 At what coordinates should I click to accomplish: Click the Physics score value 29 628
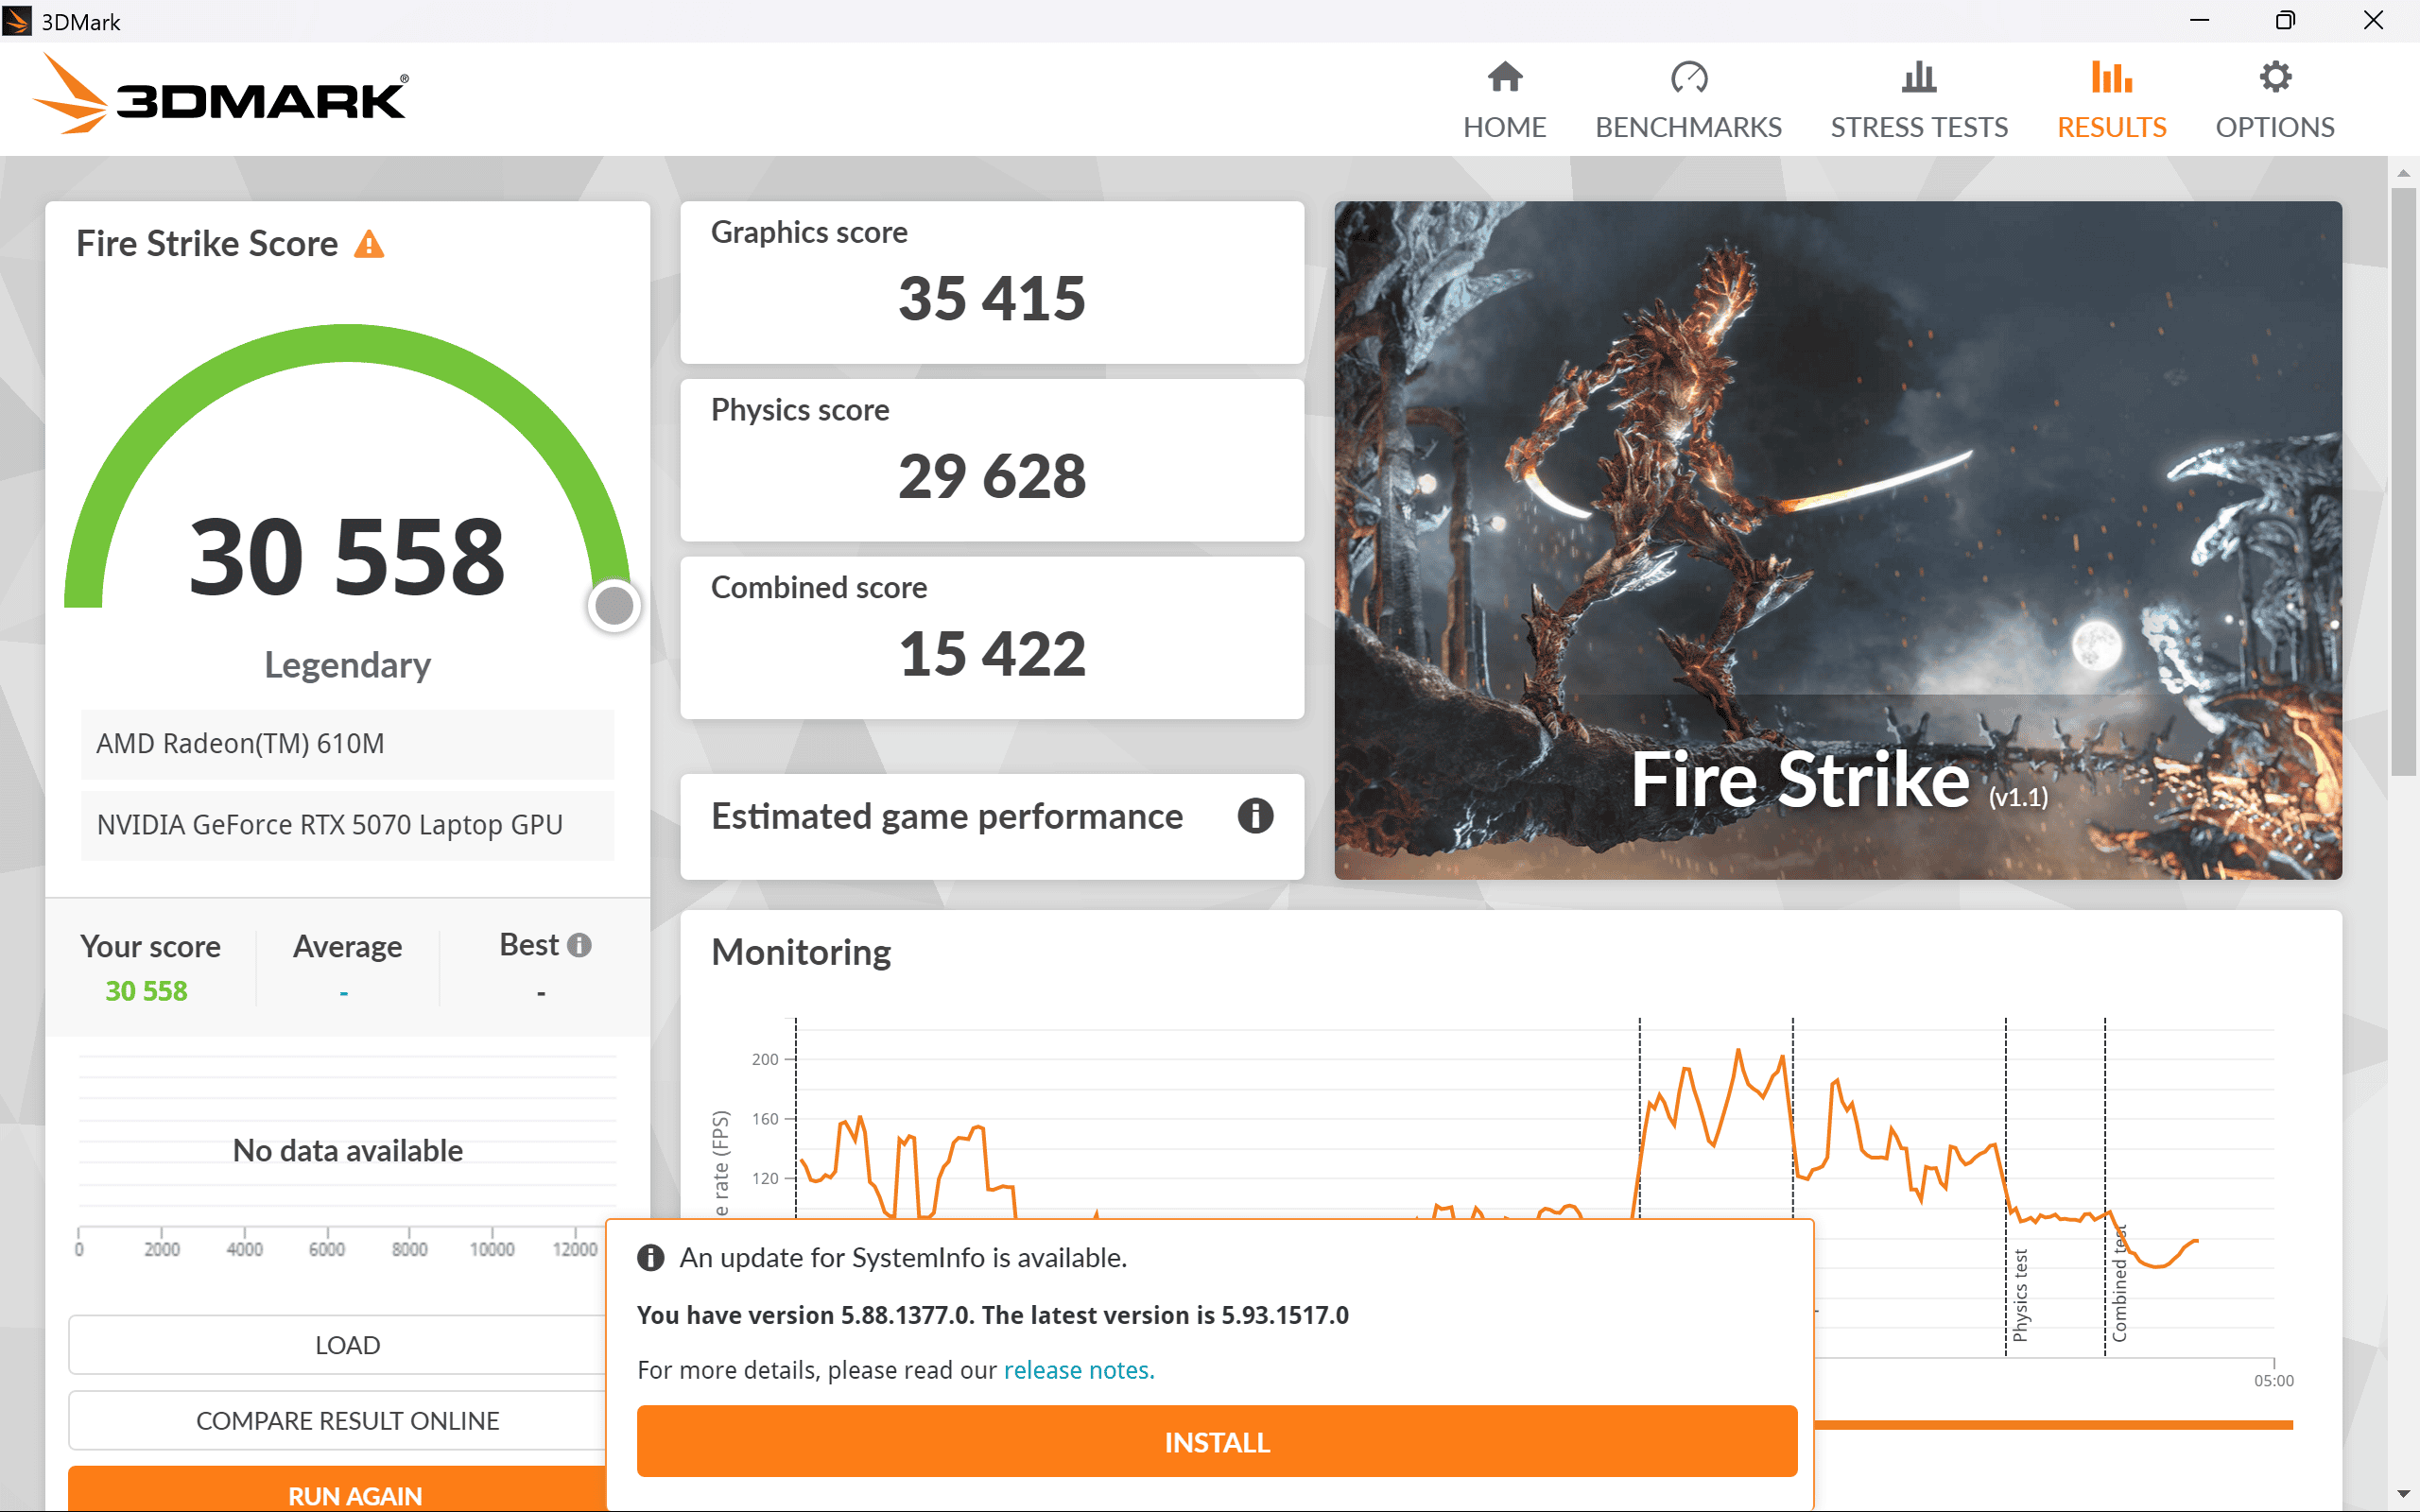(991, 476)
